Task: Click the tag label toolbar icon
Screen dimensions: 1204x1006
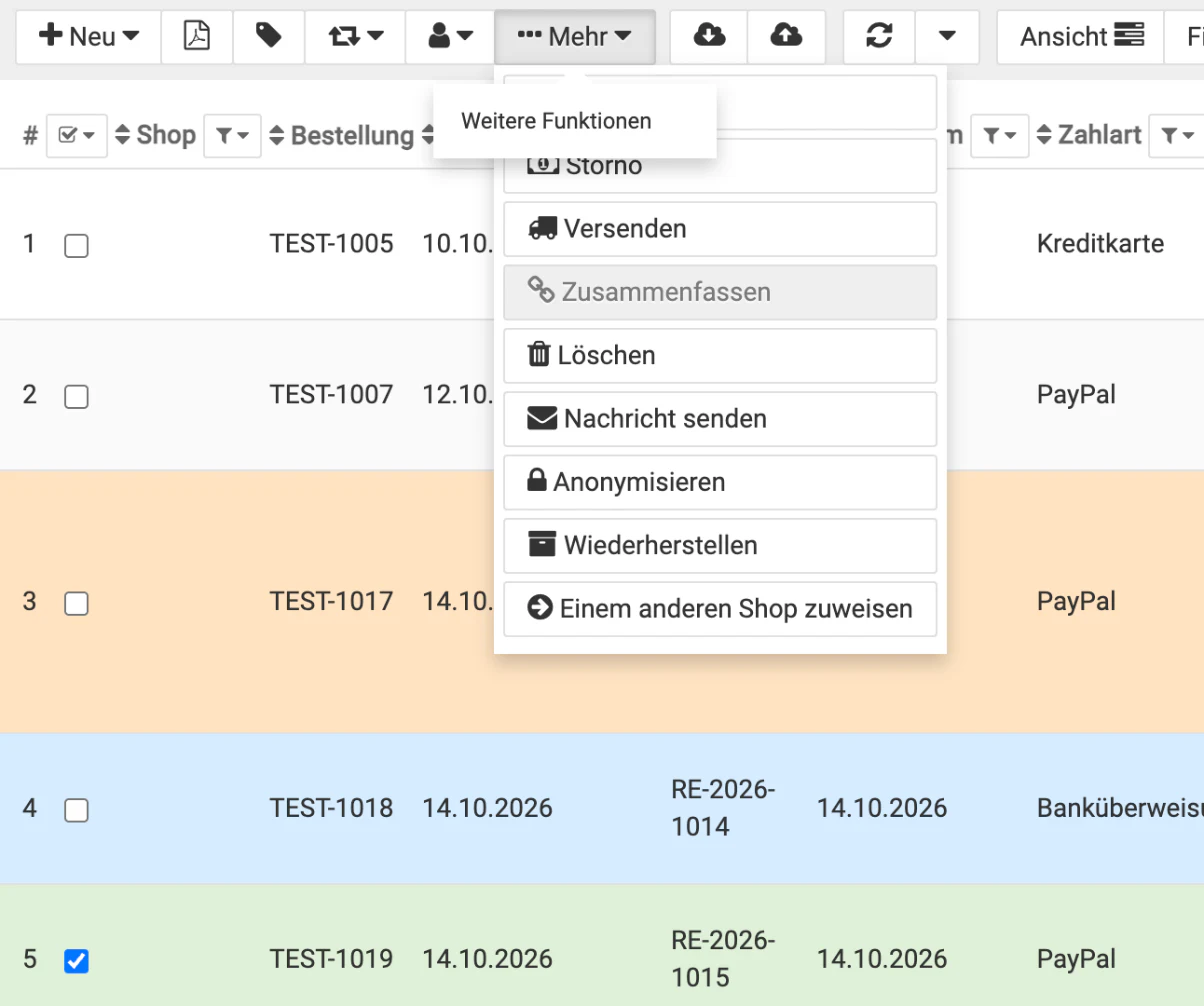Action: (268, 37)
